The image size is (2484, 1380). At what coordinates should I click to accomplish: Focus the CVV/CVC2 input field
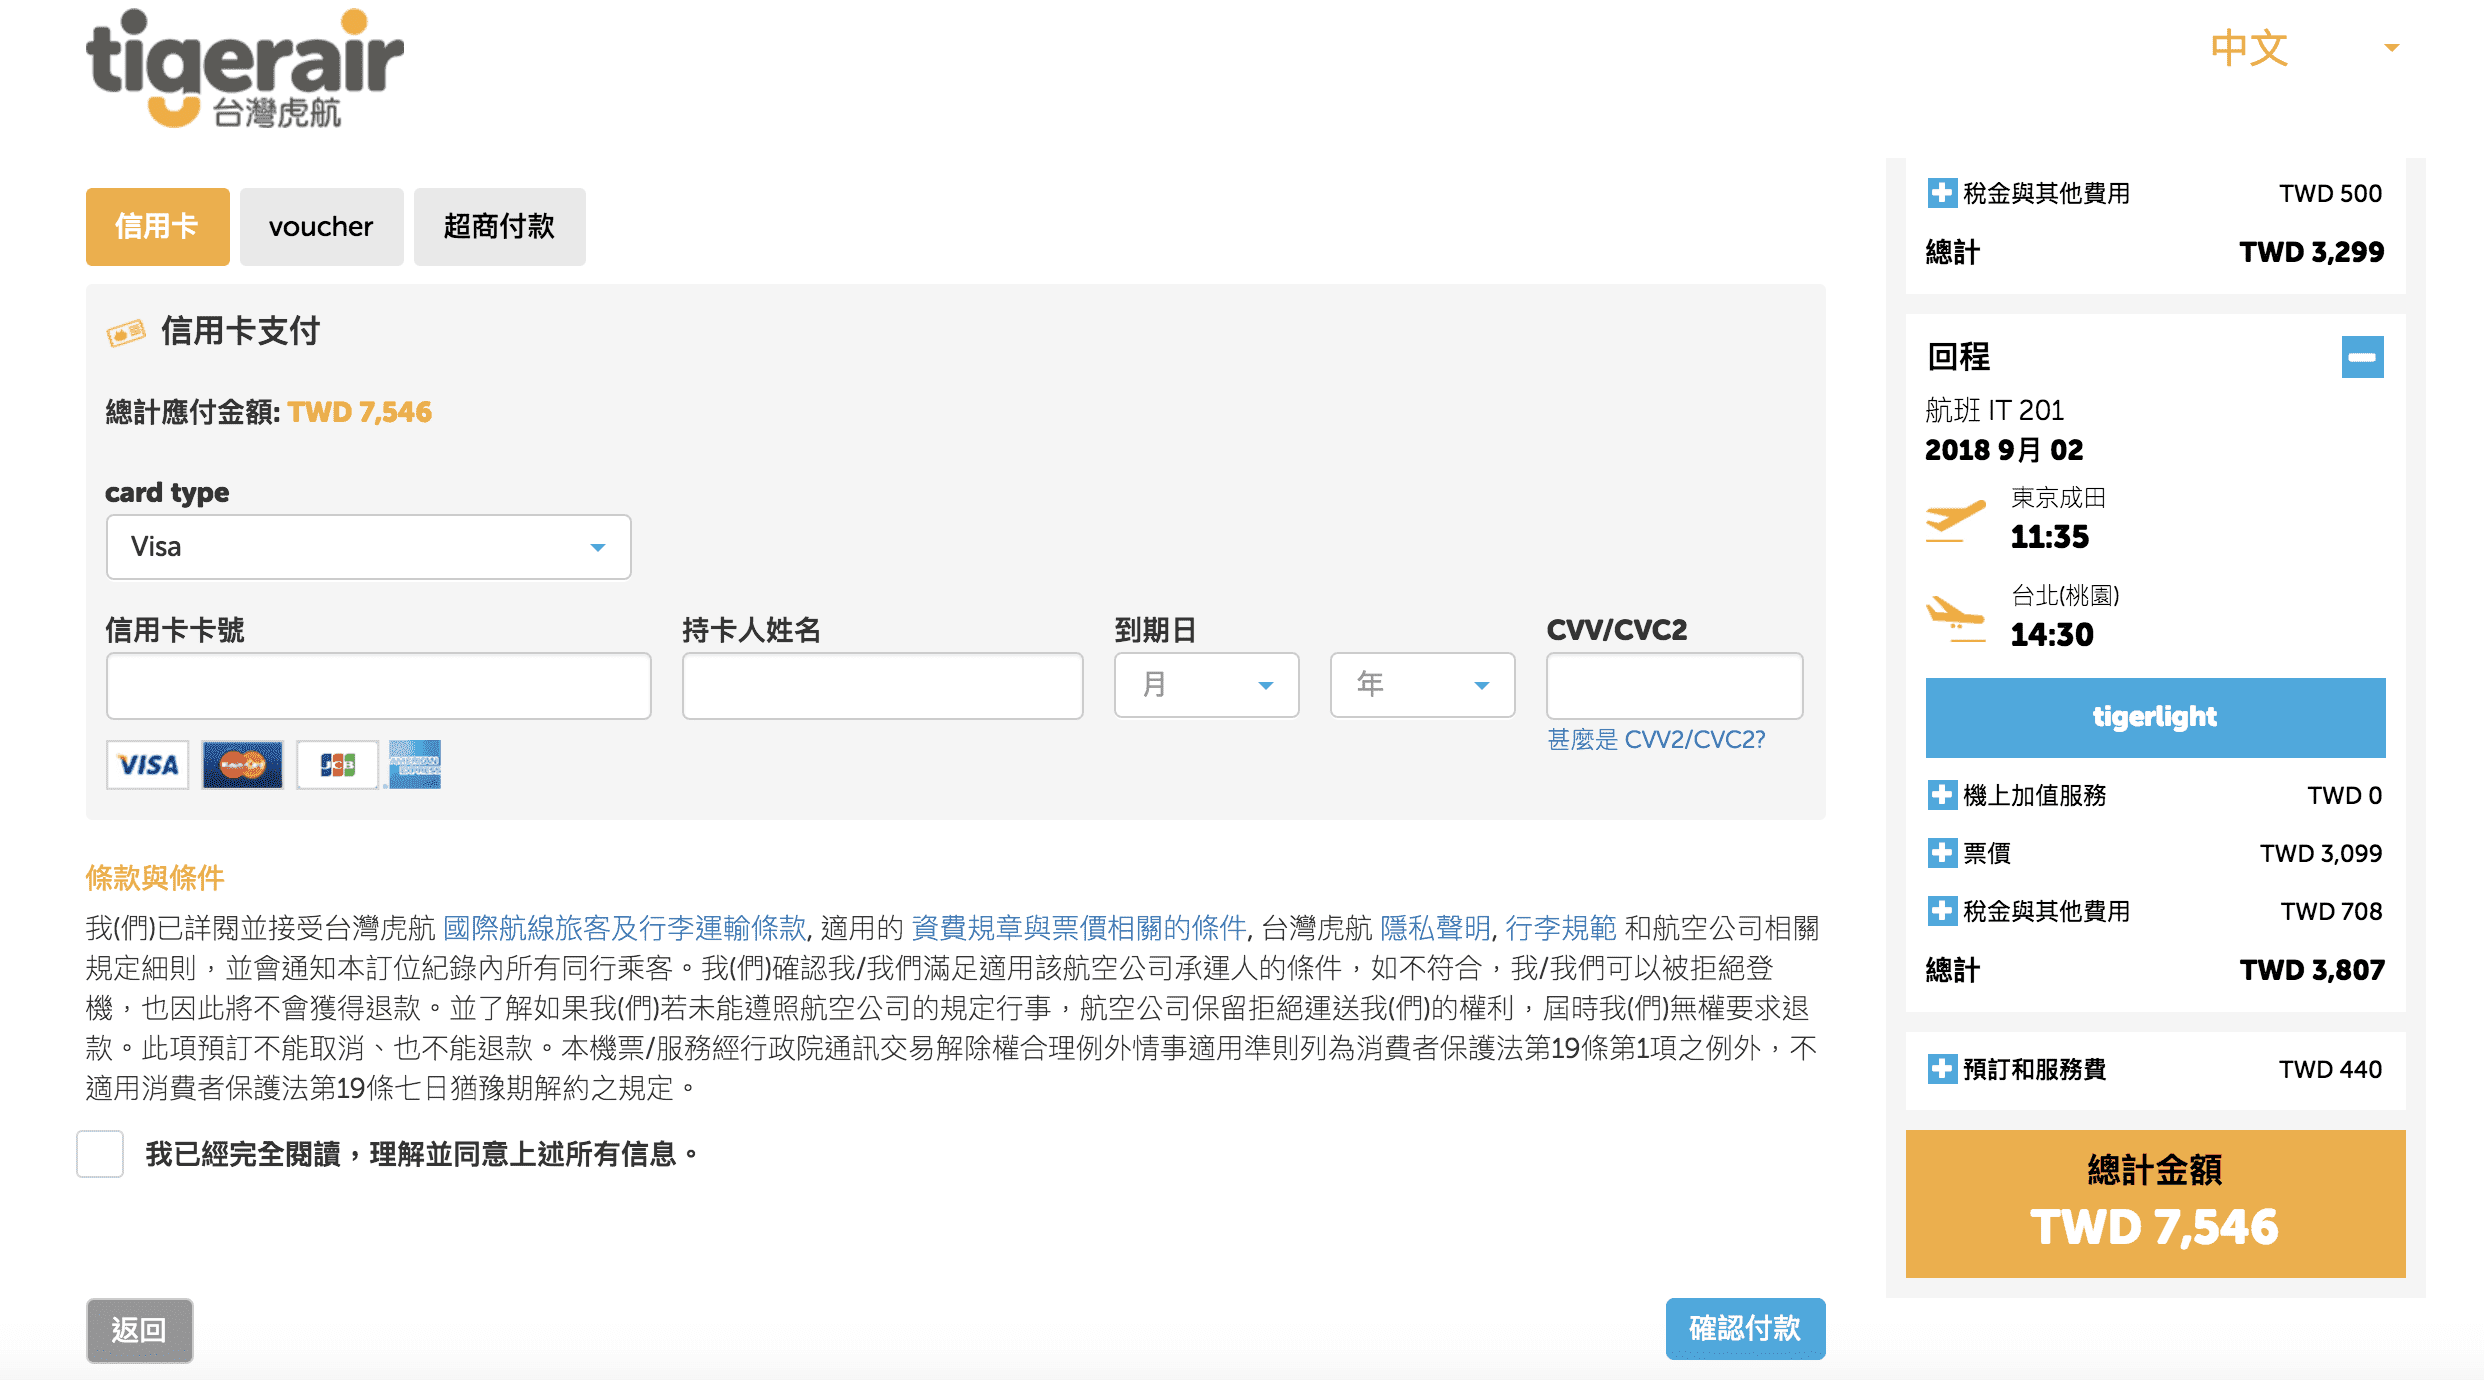click(x=1674, y=686)
